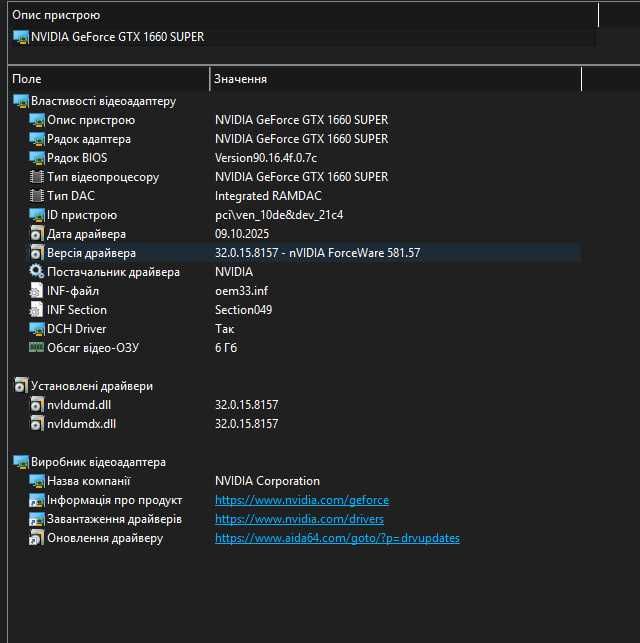Click the icon beside Оновлення драйверу
This screenshot has width=640, height=643.
pyautogui.click(x=36, y=538)
